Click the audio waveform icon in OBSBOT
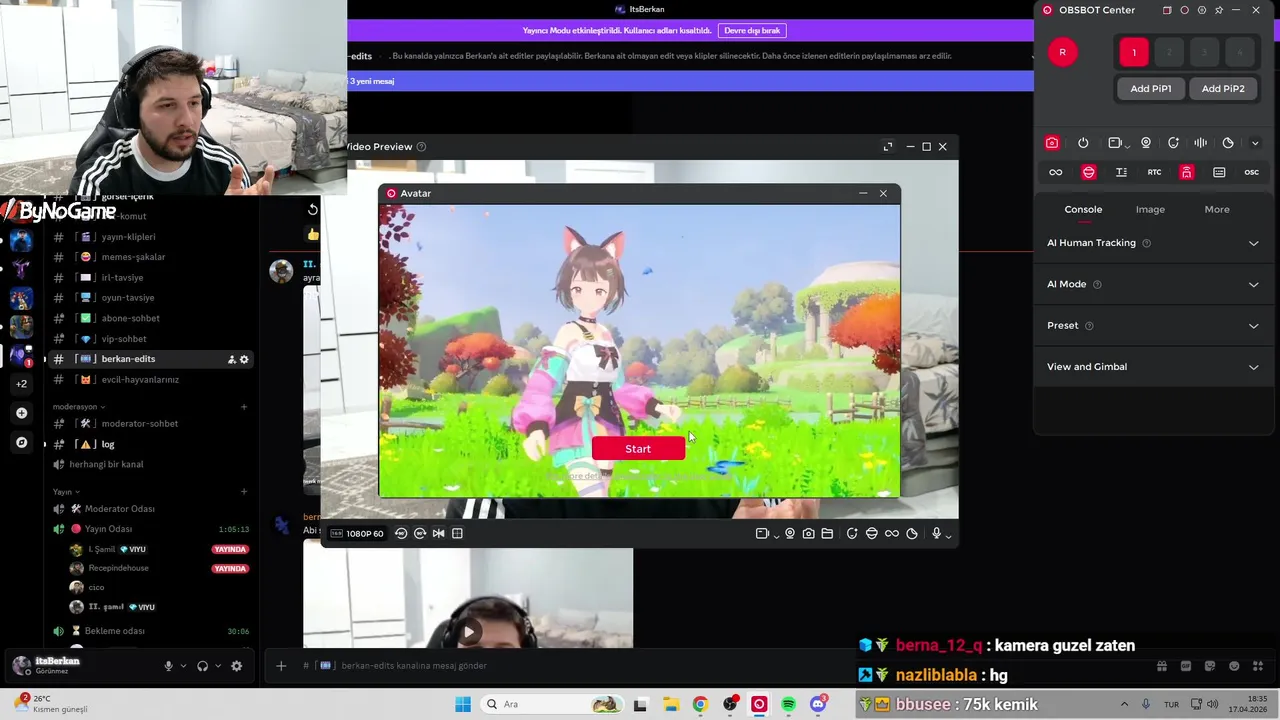Screen dimensions: 1280x720 [1200, 143]
